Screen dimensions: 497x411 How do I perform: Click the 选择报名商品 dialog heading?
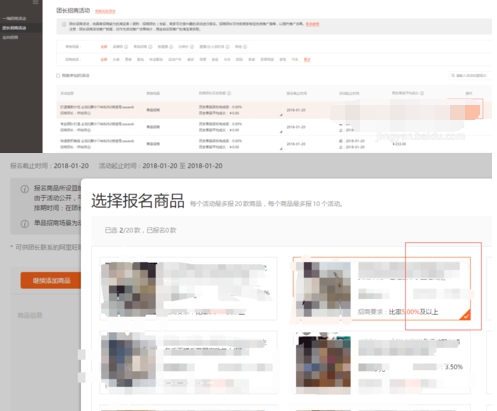(x=138, y=201)
